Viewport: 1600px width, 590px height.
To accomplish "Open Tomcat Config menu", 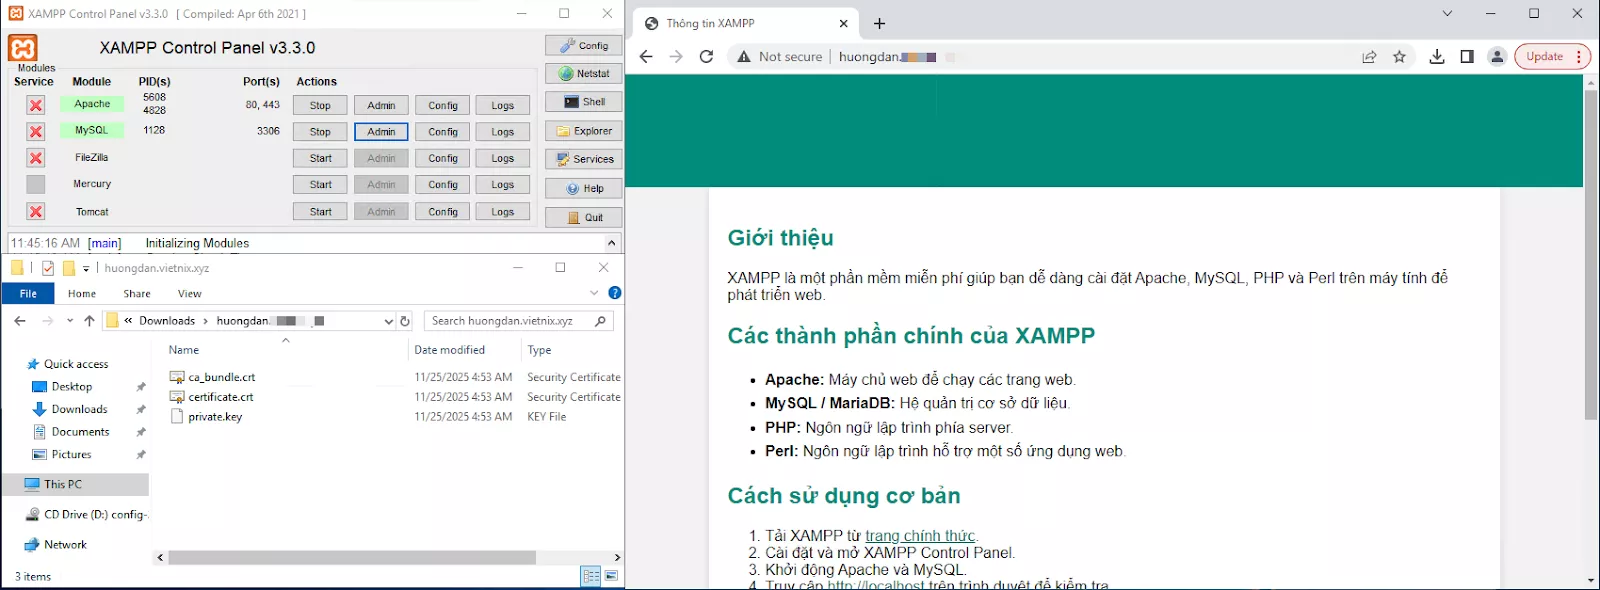I will coord(443,211).
